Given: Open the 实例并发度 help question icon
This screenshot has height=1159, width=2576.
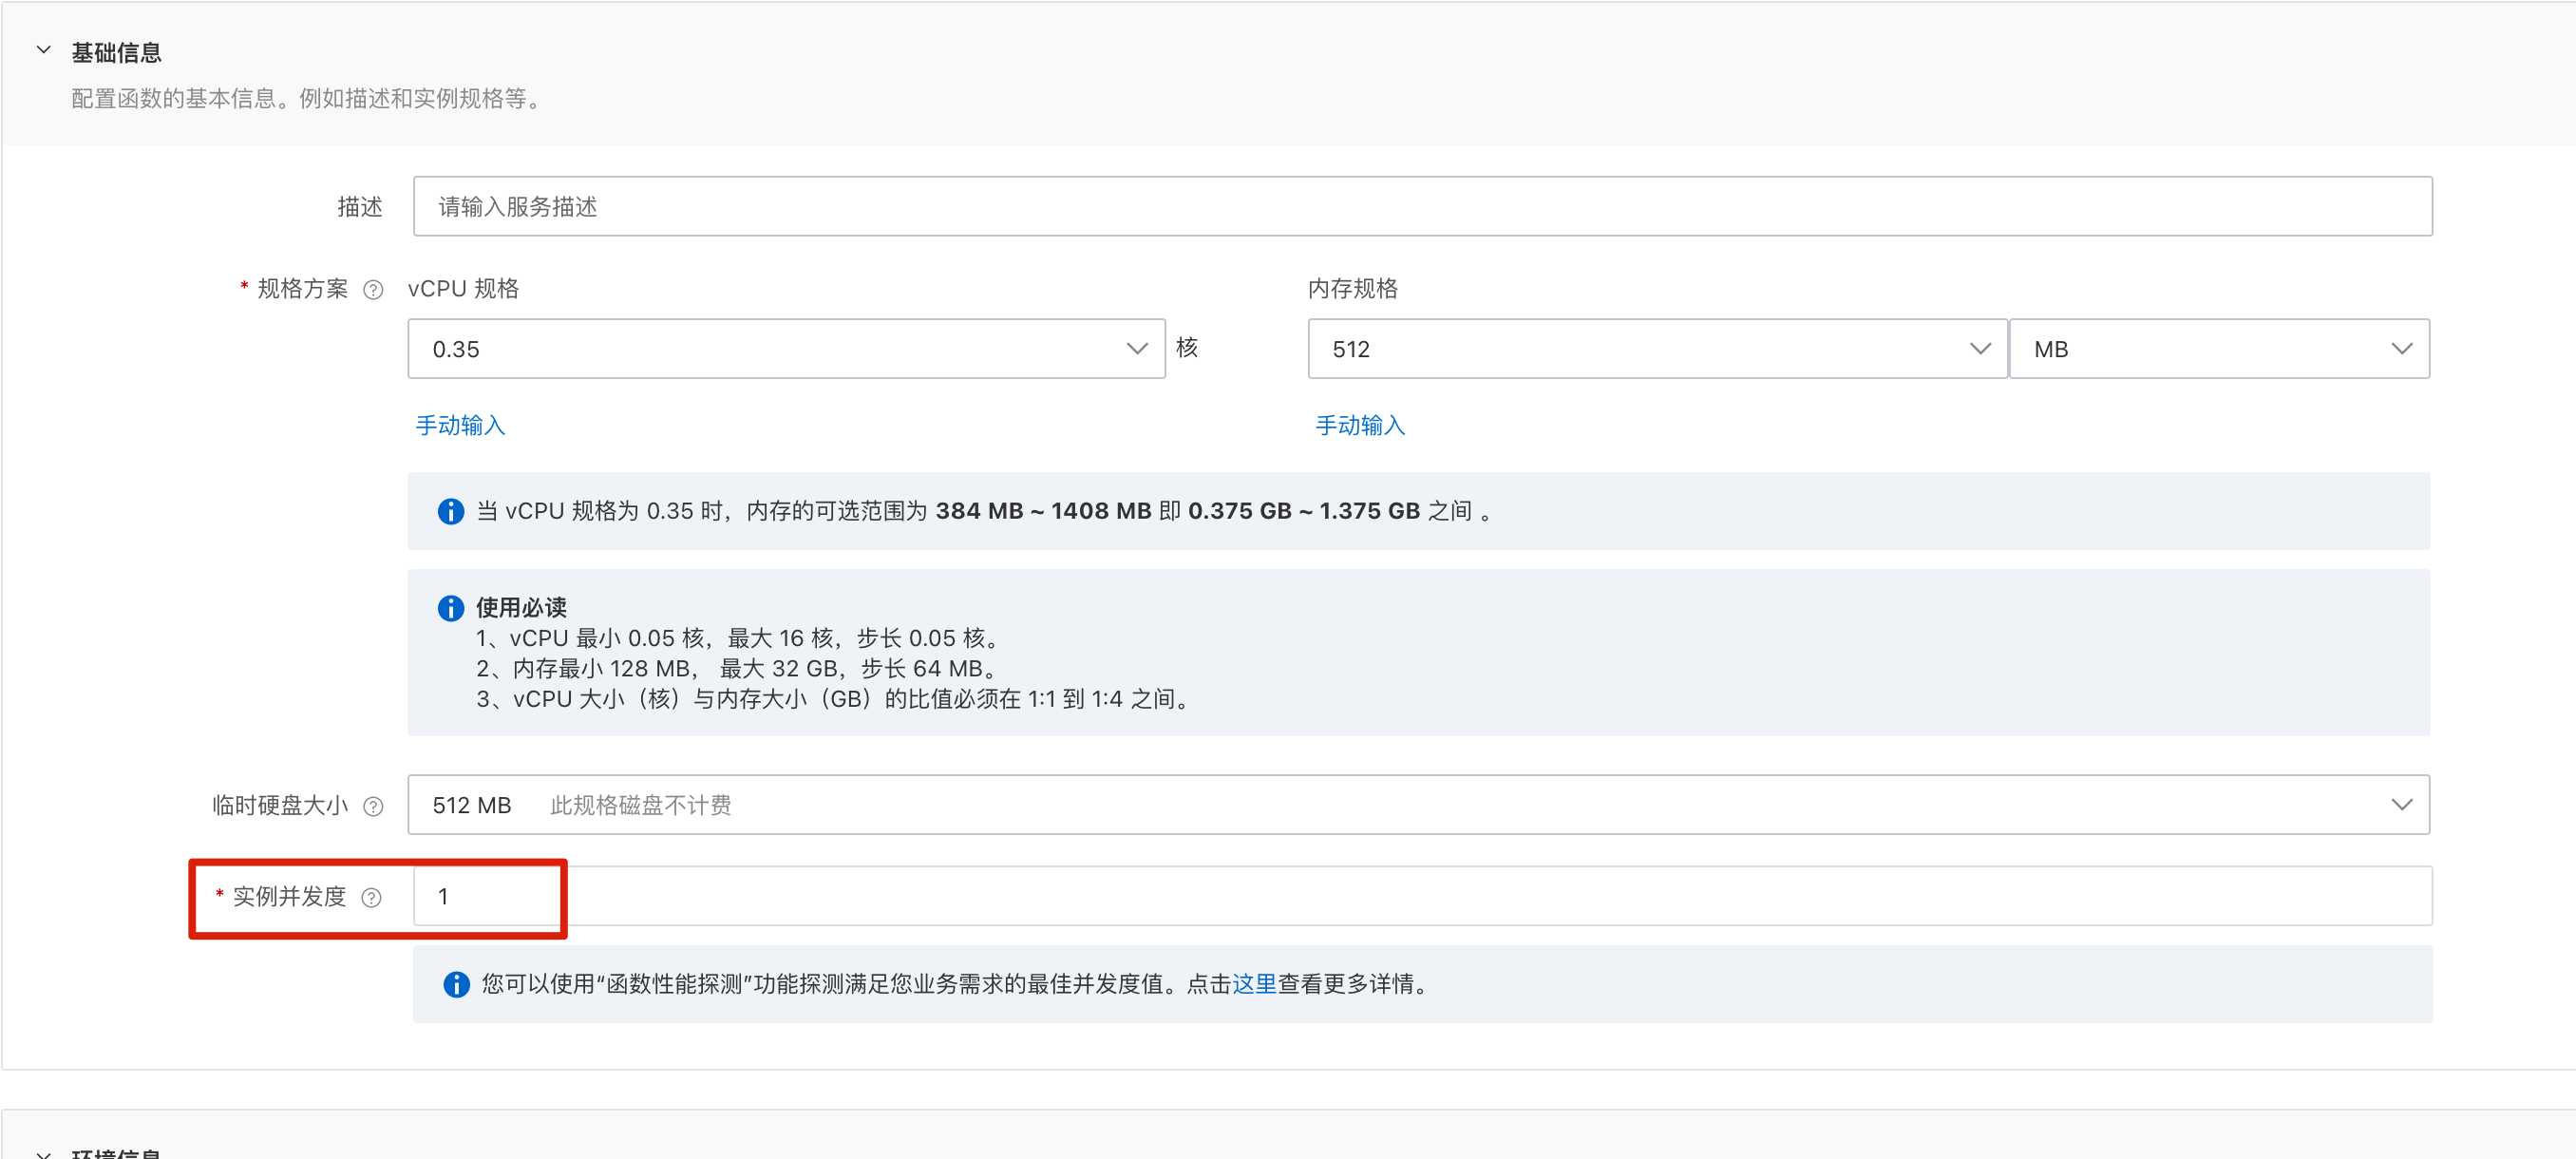Looking at the screenshot, I should 371,897.
